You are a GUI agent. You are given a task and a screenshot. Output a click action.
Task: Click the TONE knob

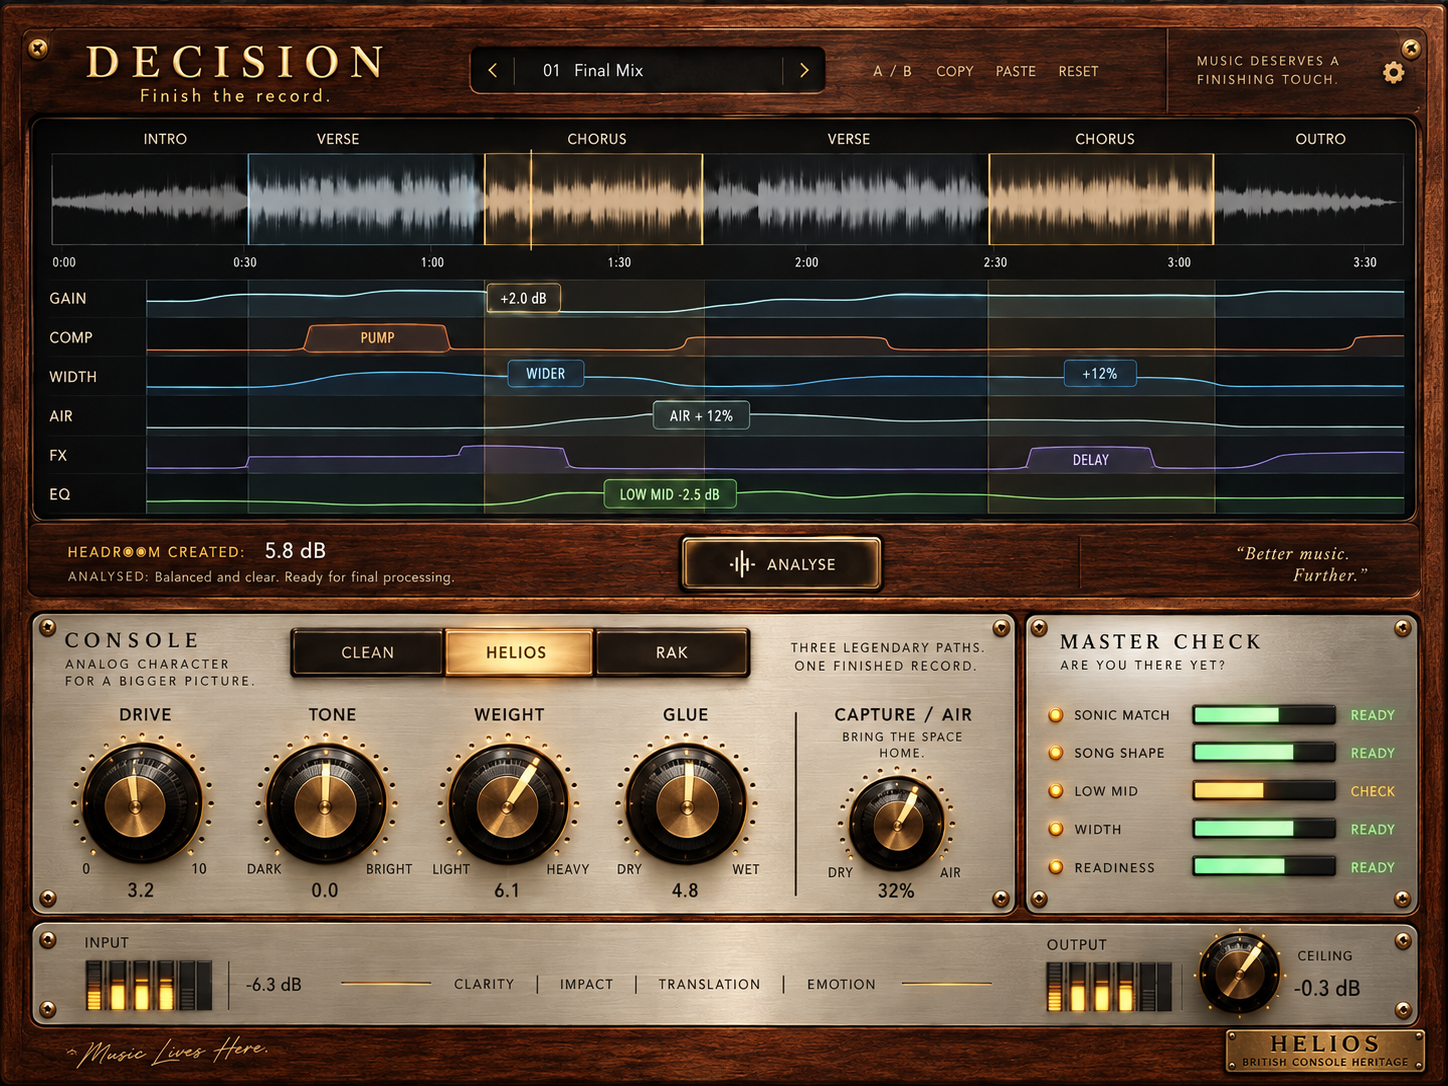click(x=326, y=802)
